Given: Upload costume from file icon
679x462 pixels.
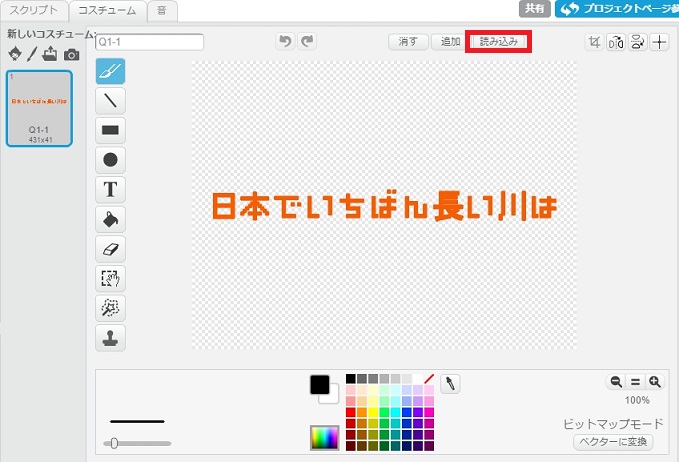Looking at the screenshot, I should tap(50, 54).
